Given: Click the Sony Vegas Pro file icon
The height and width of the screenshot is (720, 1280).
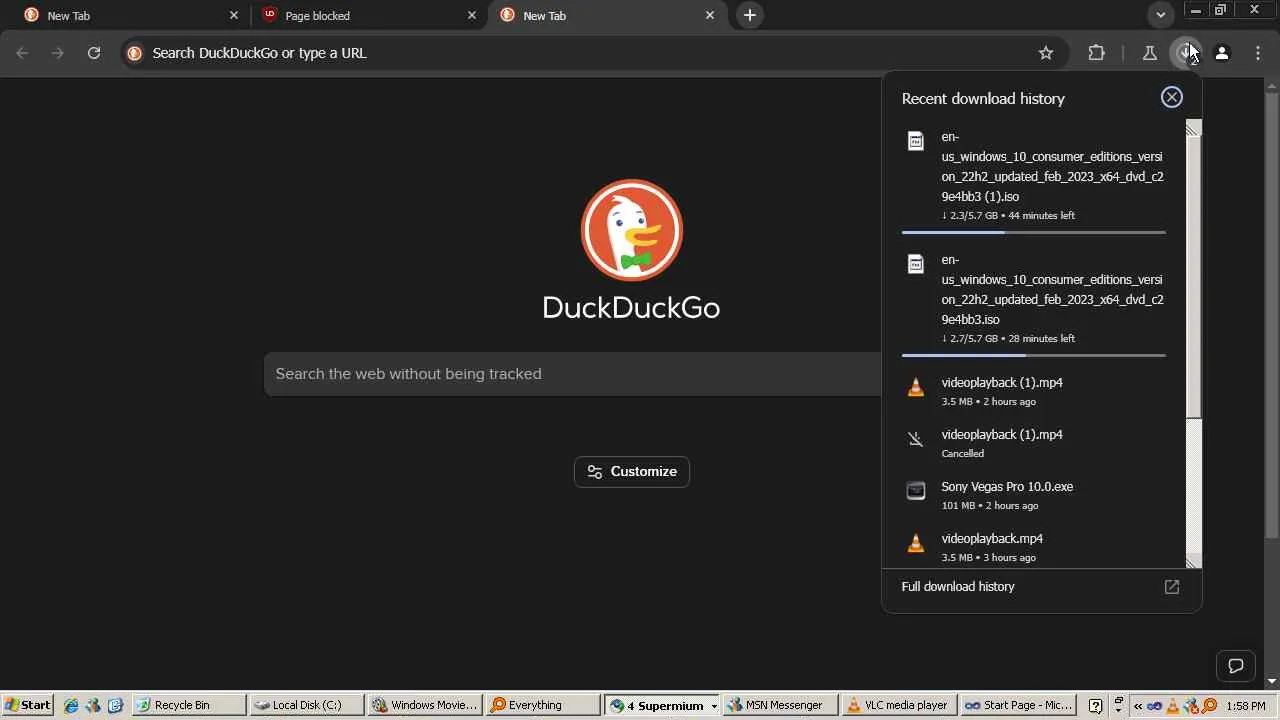Looking at the screenshot, I should (x=915, y=490).
